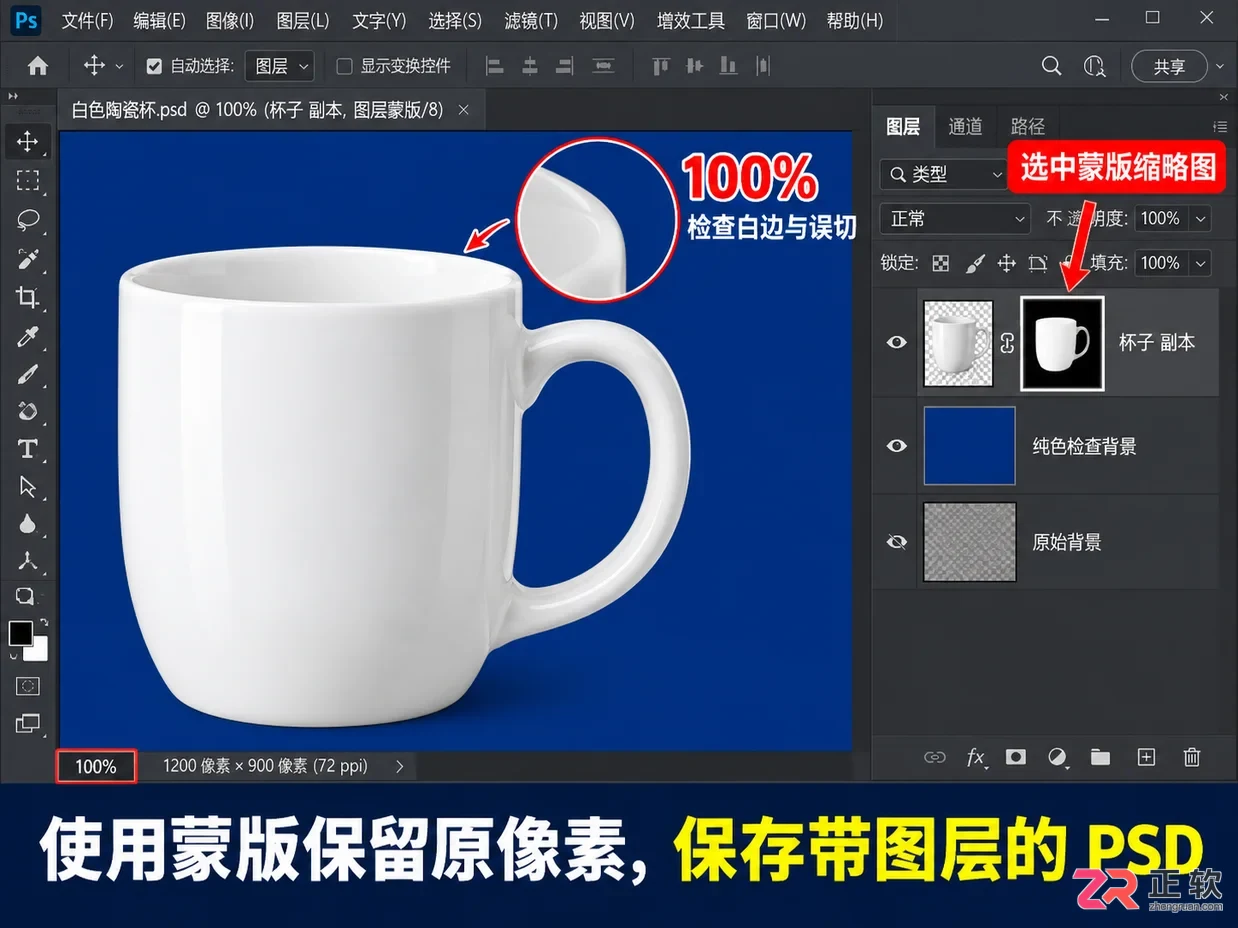Viewport: 1238px width, 928px height.
Task: Toggle mask link on 杯子 副本 layer
Action: (x=1007, y=342)
